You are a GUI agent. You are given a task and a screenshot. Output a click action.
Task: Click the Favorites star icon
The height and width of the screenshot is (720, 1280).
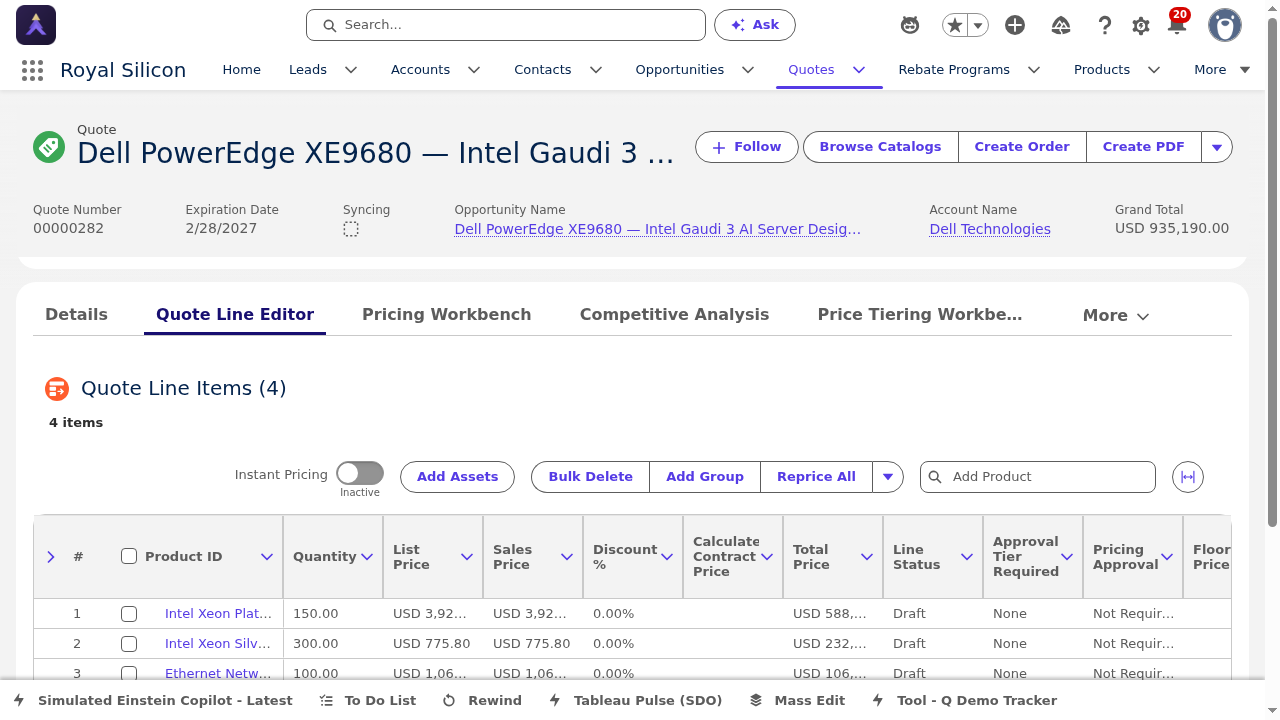955,25
